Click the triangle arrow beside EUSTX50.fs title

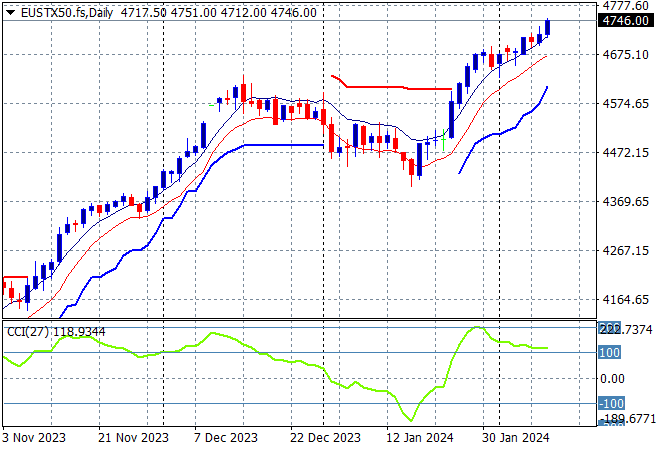10,13
